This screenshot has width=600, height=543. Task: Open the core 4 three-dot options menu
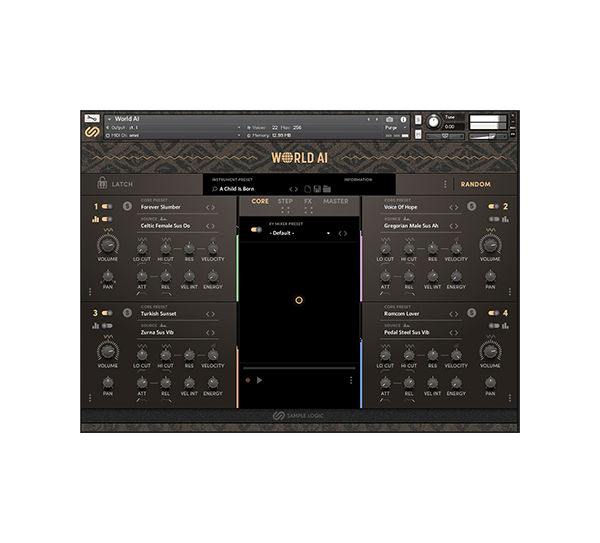[510, 398]
